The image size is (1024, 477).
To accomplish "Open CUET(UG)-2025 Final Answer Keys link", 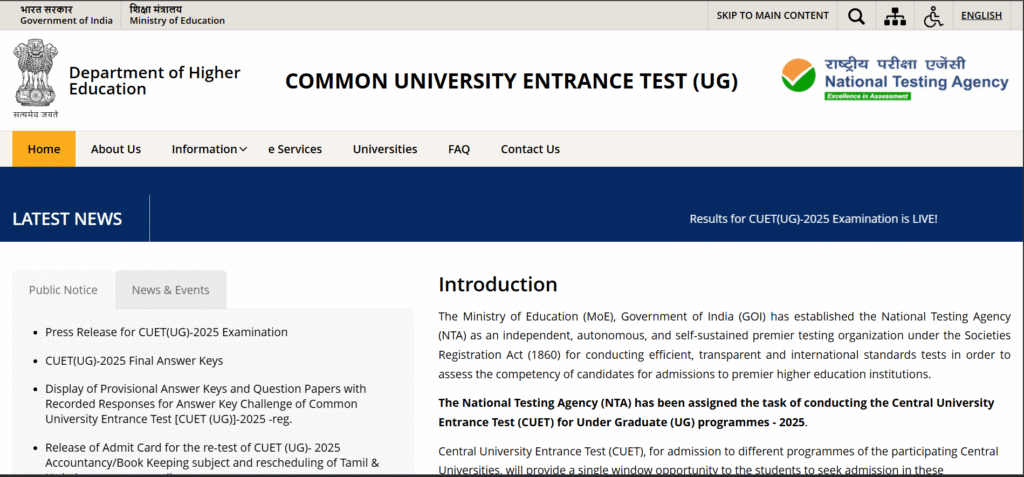I will 134,361.
